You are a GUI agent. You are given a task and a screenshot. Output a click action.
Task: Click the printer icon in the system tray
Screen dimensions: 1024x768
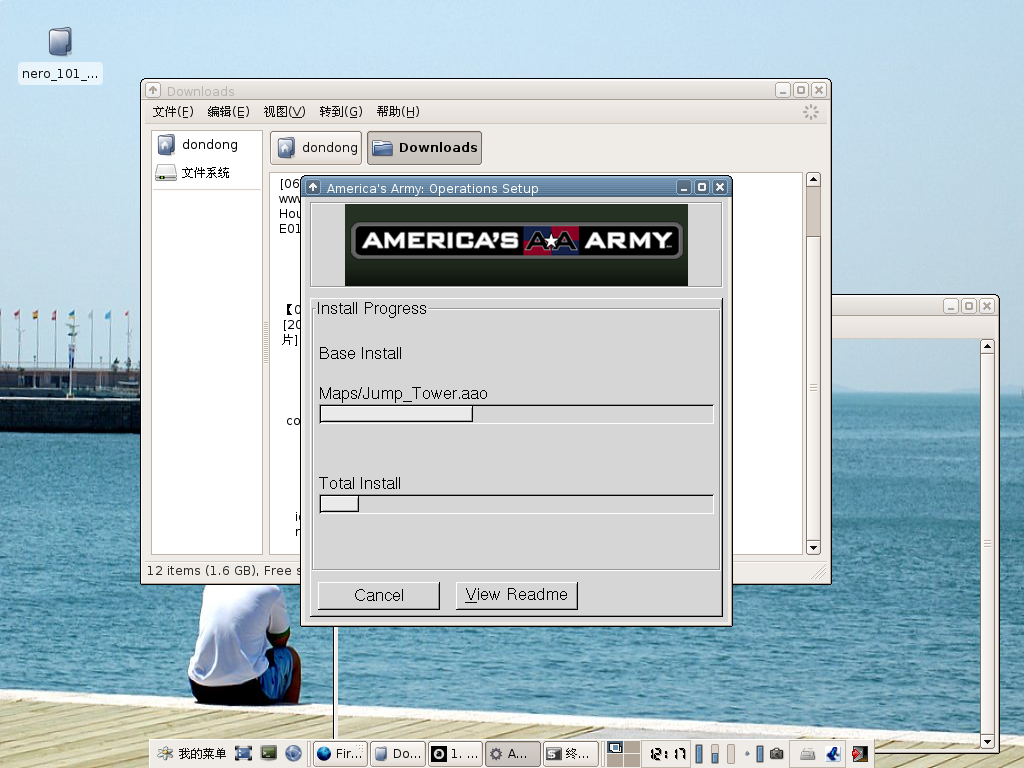[x=807, y=754]
